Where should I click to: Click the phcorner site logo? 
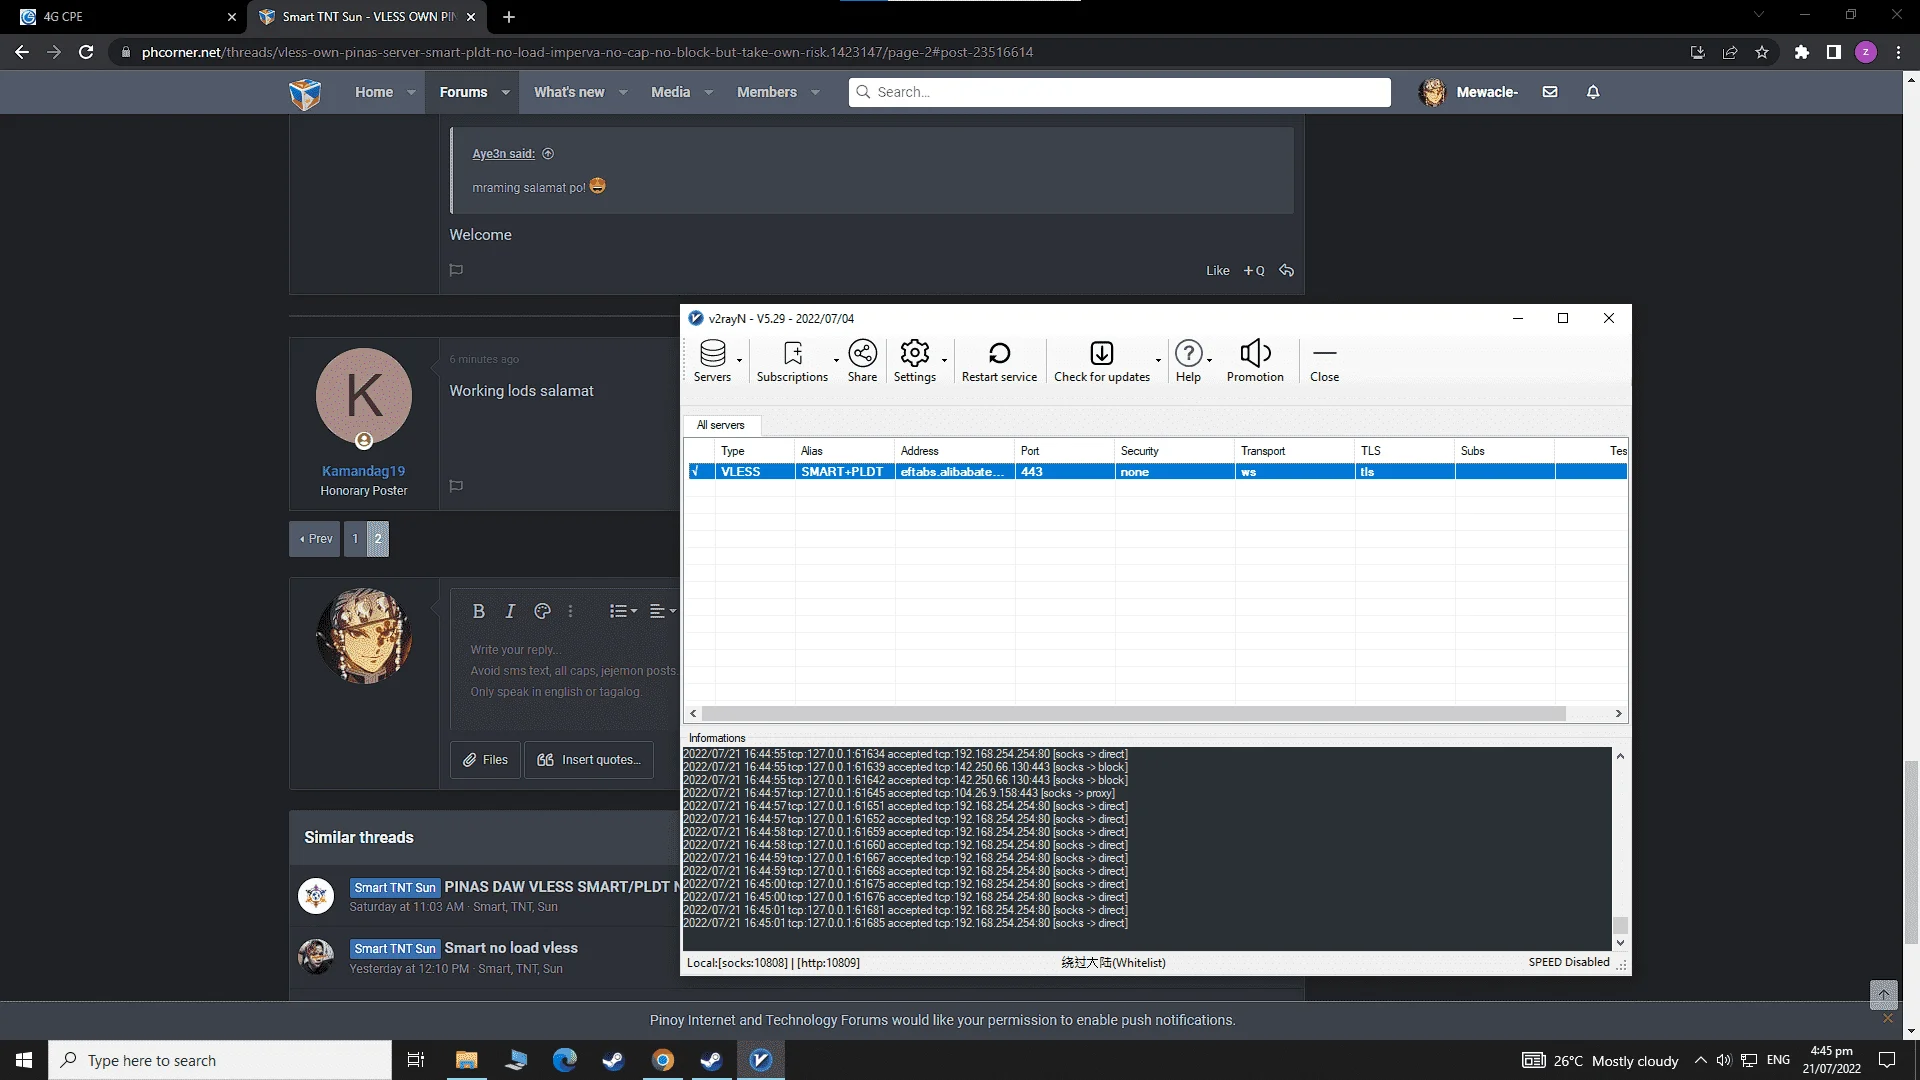click(x=305, y=93)
